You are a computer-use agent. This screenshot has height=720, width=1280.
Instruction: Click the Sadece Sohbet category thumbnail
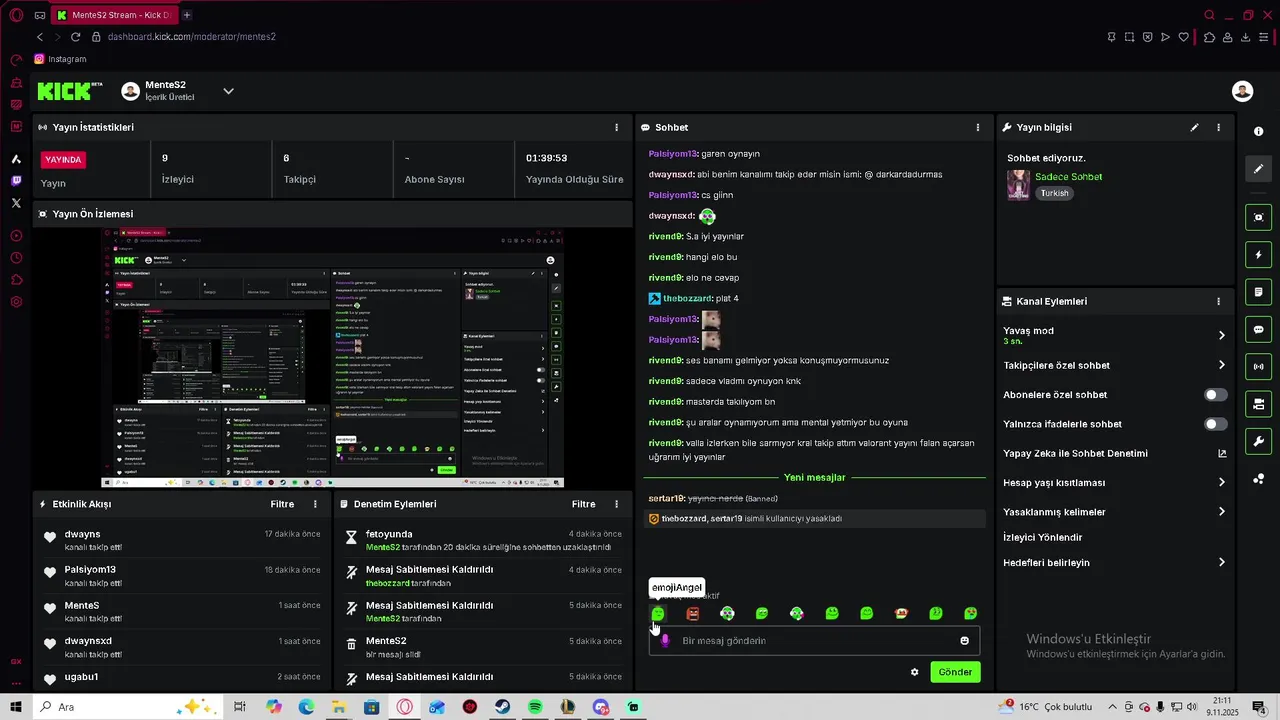pyautogui.click(x=1018, y=185)
